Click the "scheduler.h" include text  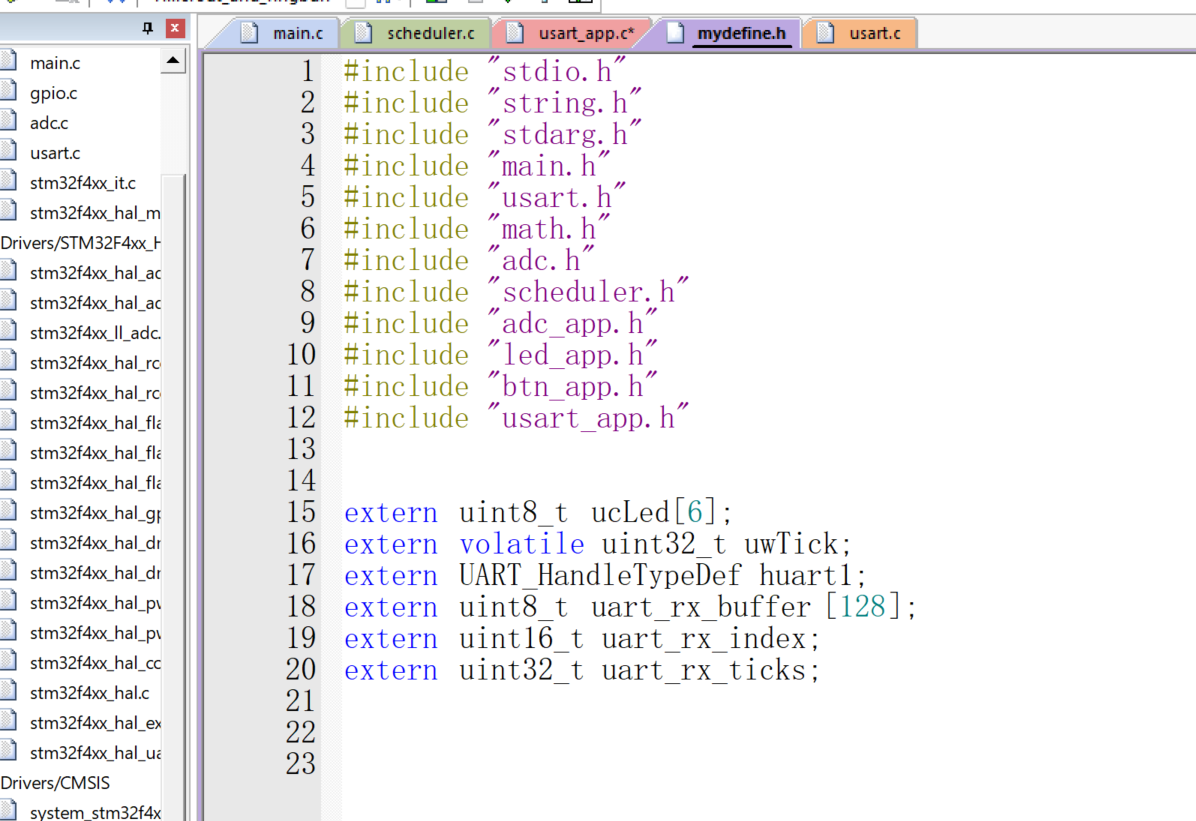point(588,291)
